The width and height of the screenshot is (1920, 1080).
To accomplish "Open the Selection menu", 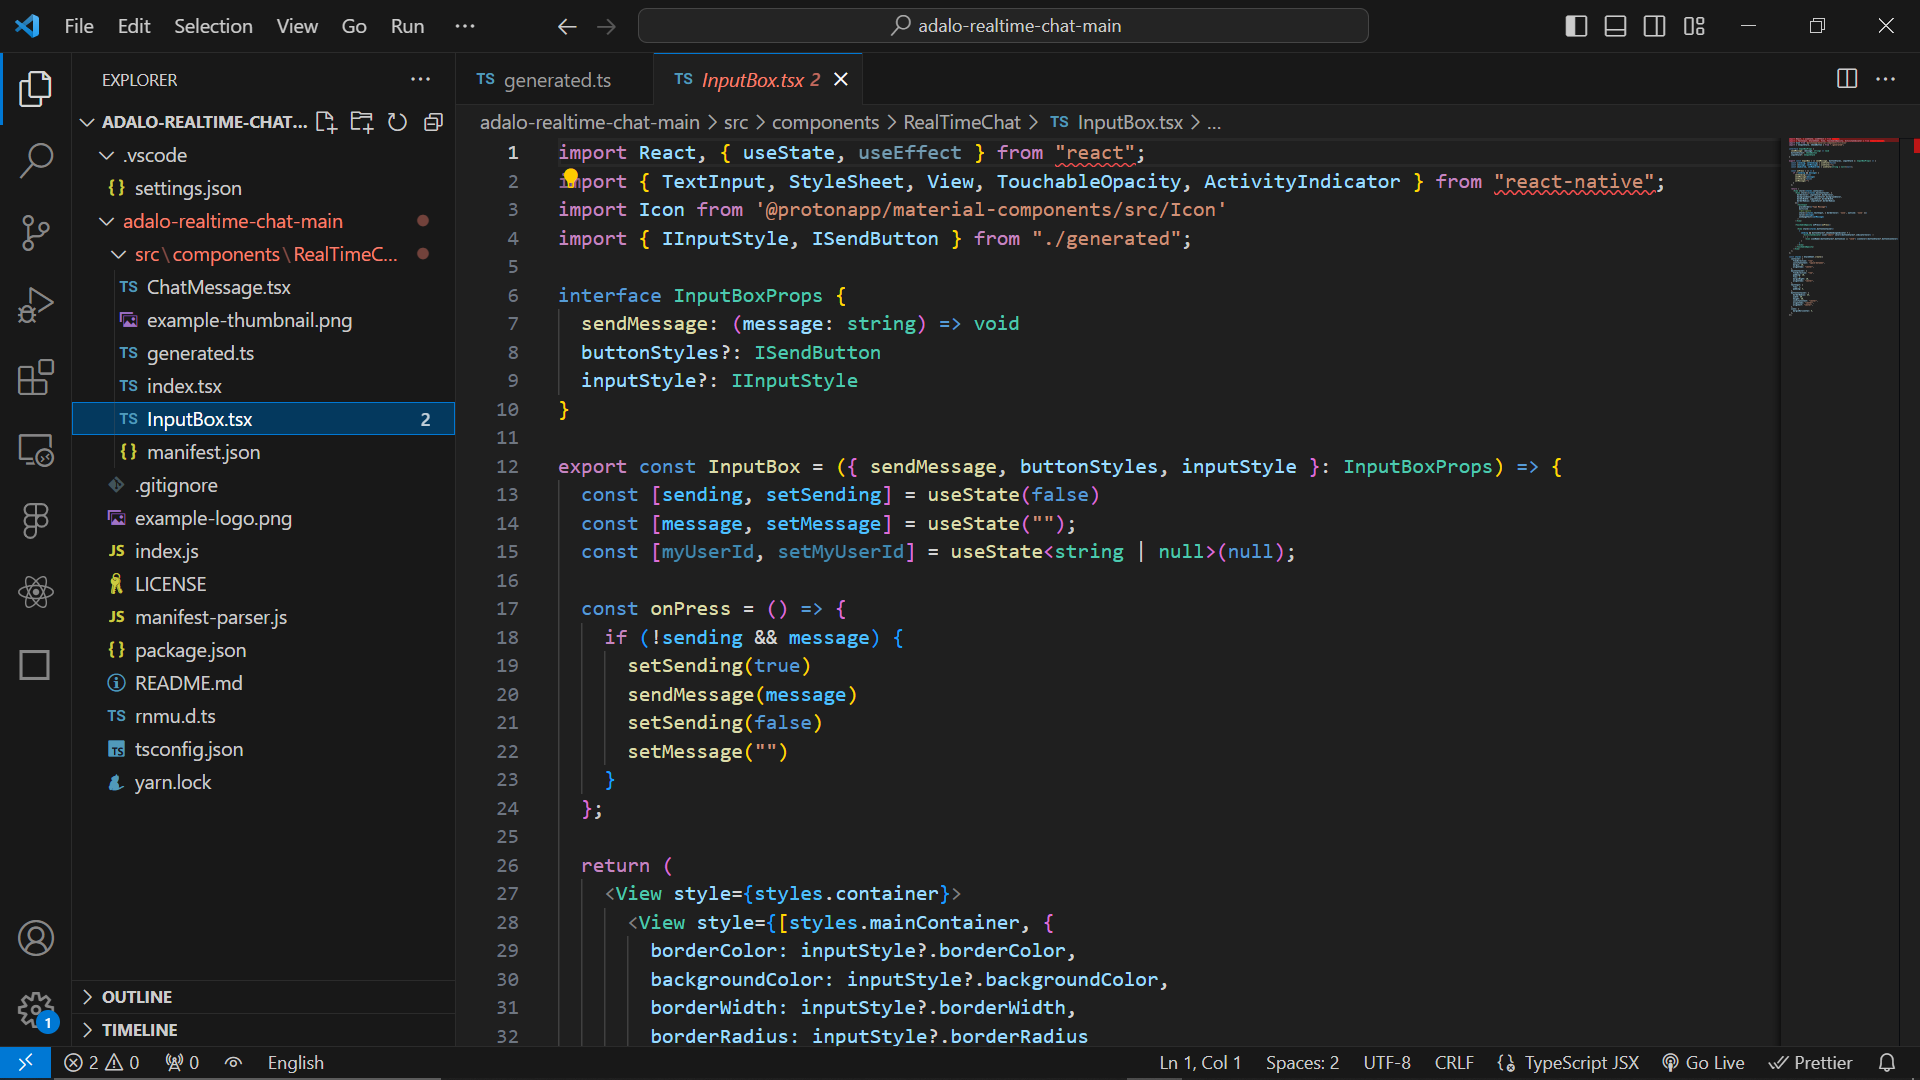I will click(213, 26).
